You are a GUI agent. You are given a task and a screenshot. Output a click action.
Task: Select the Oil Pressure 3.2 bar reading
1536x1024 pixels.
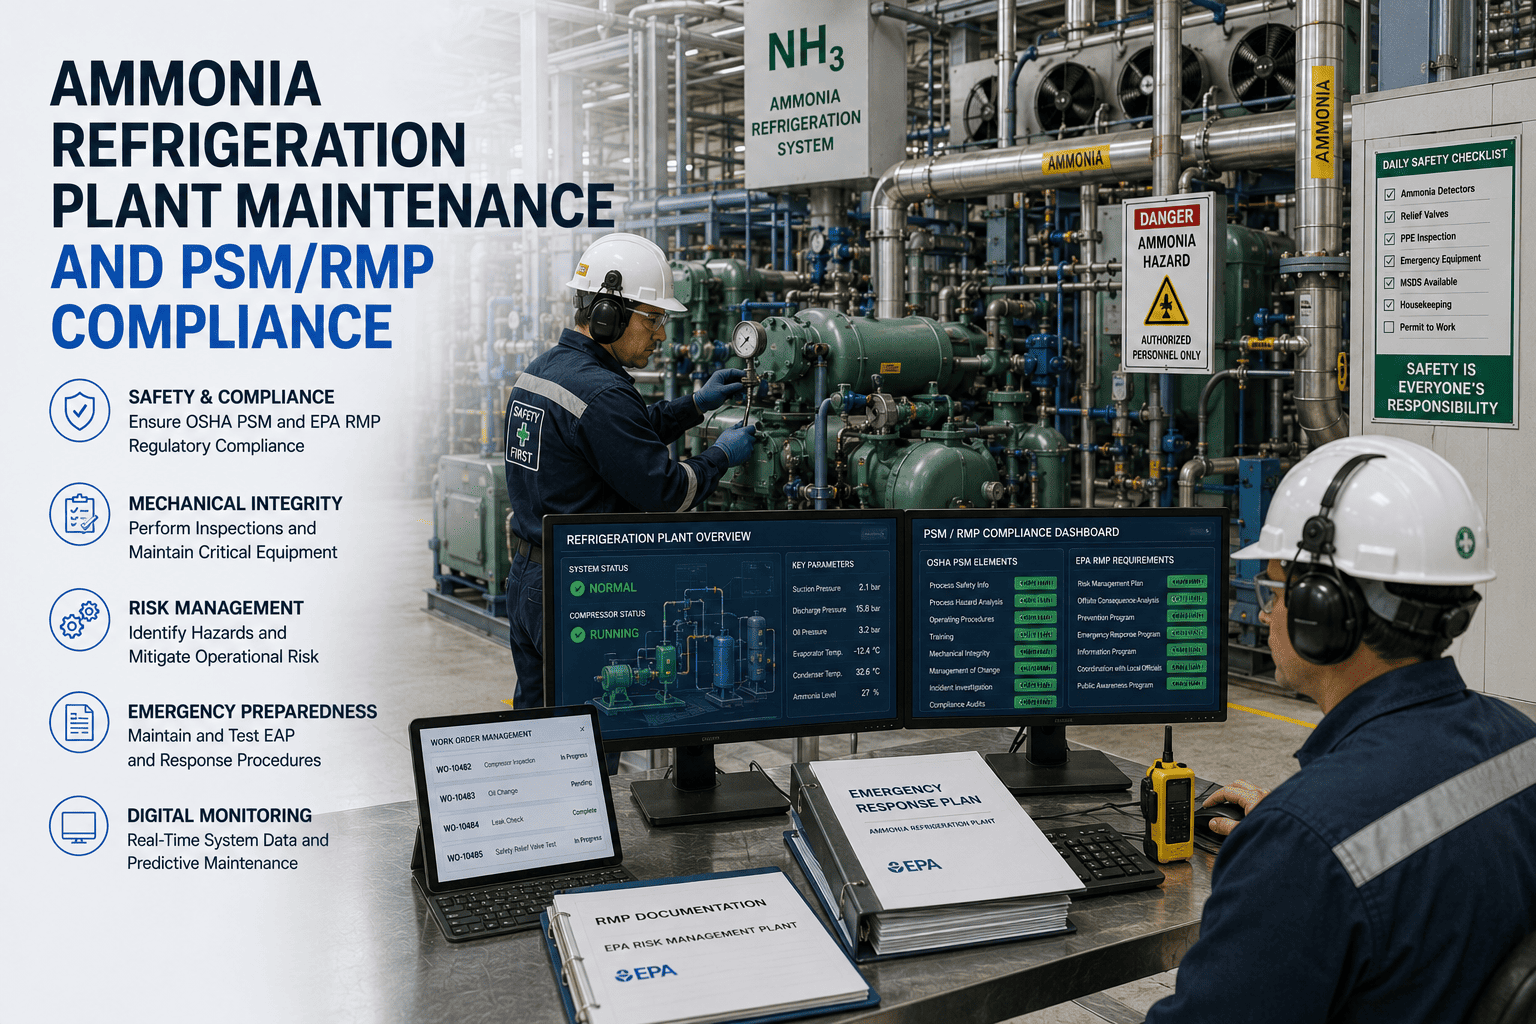(x=837, y=631)
